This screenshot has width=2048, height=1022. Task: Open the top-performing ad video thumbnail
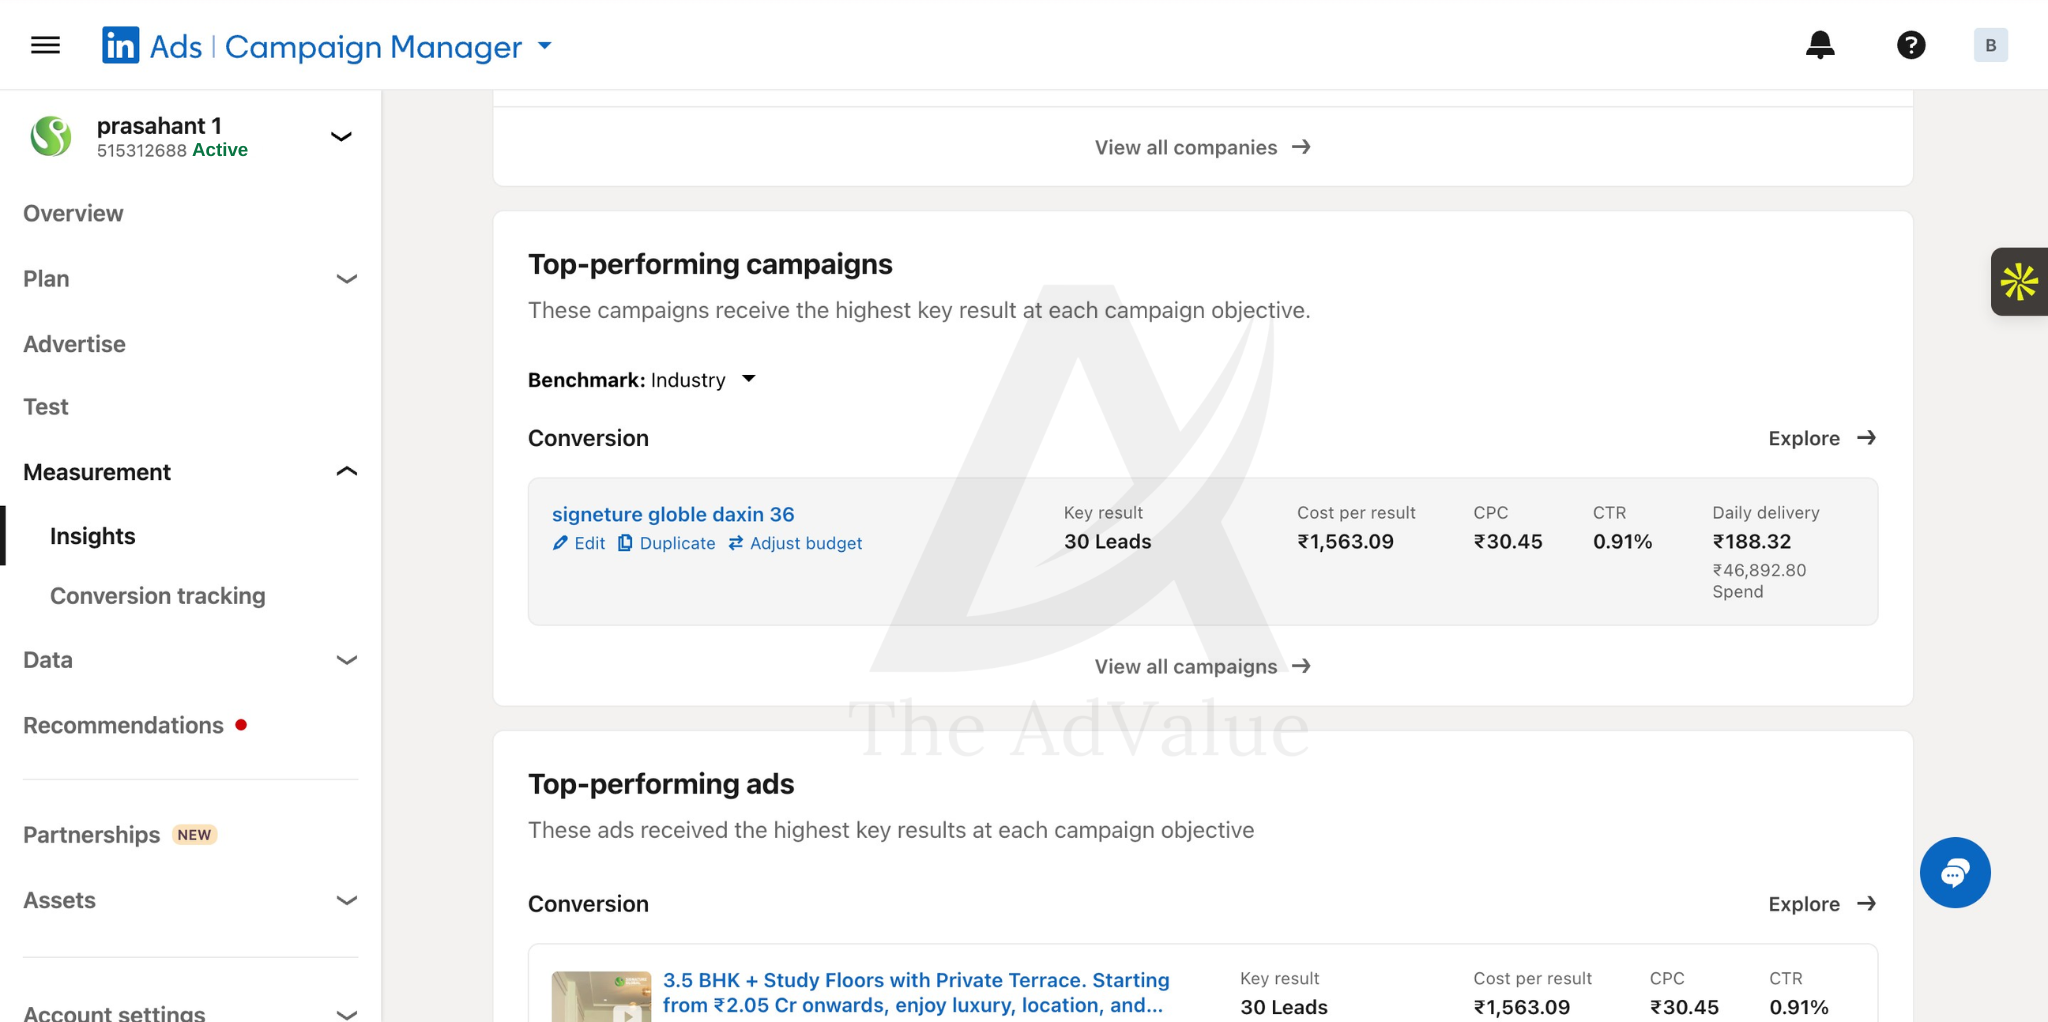(x=601, y=996)
